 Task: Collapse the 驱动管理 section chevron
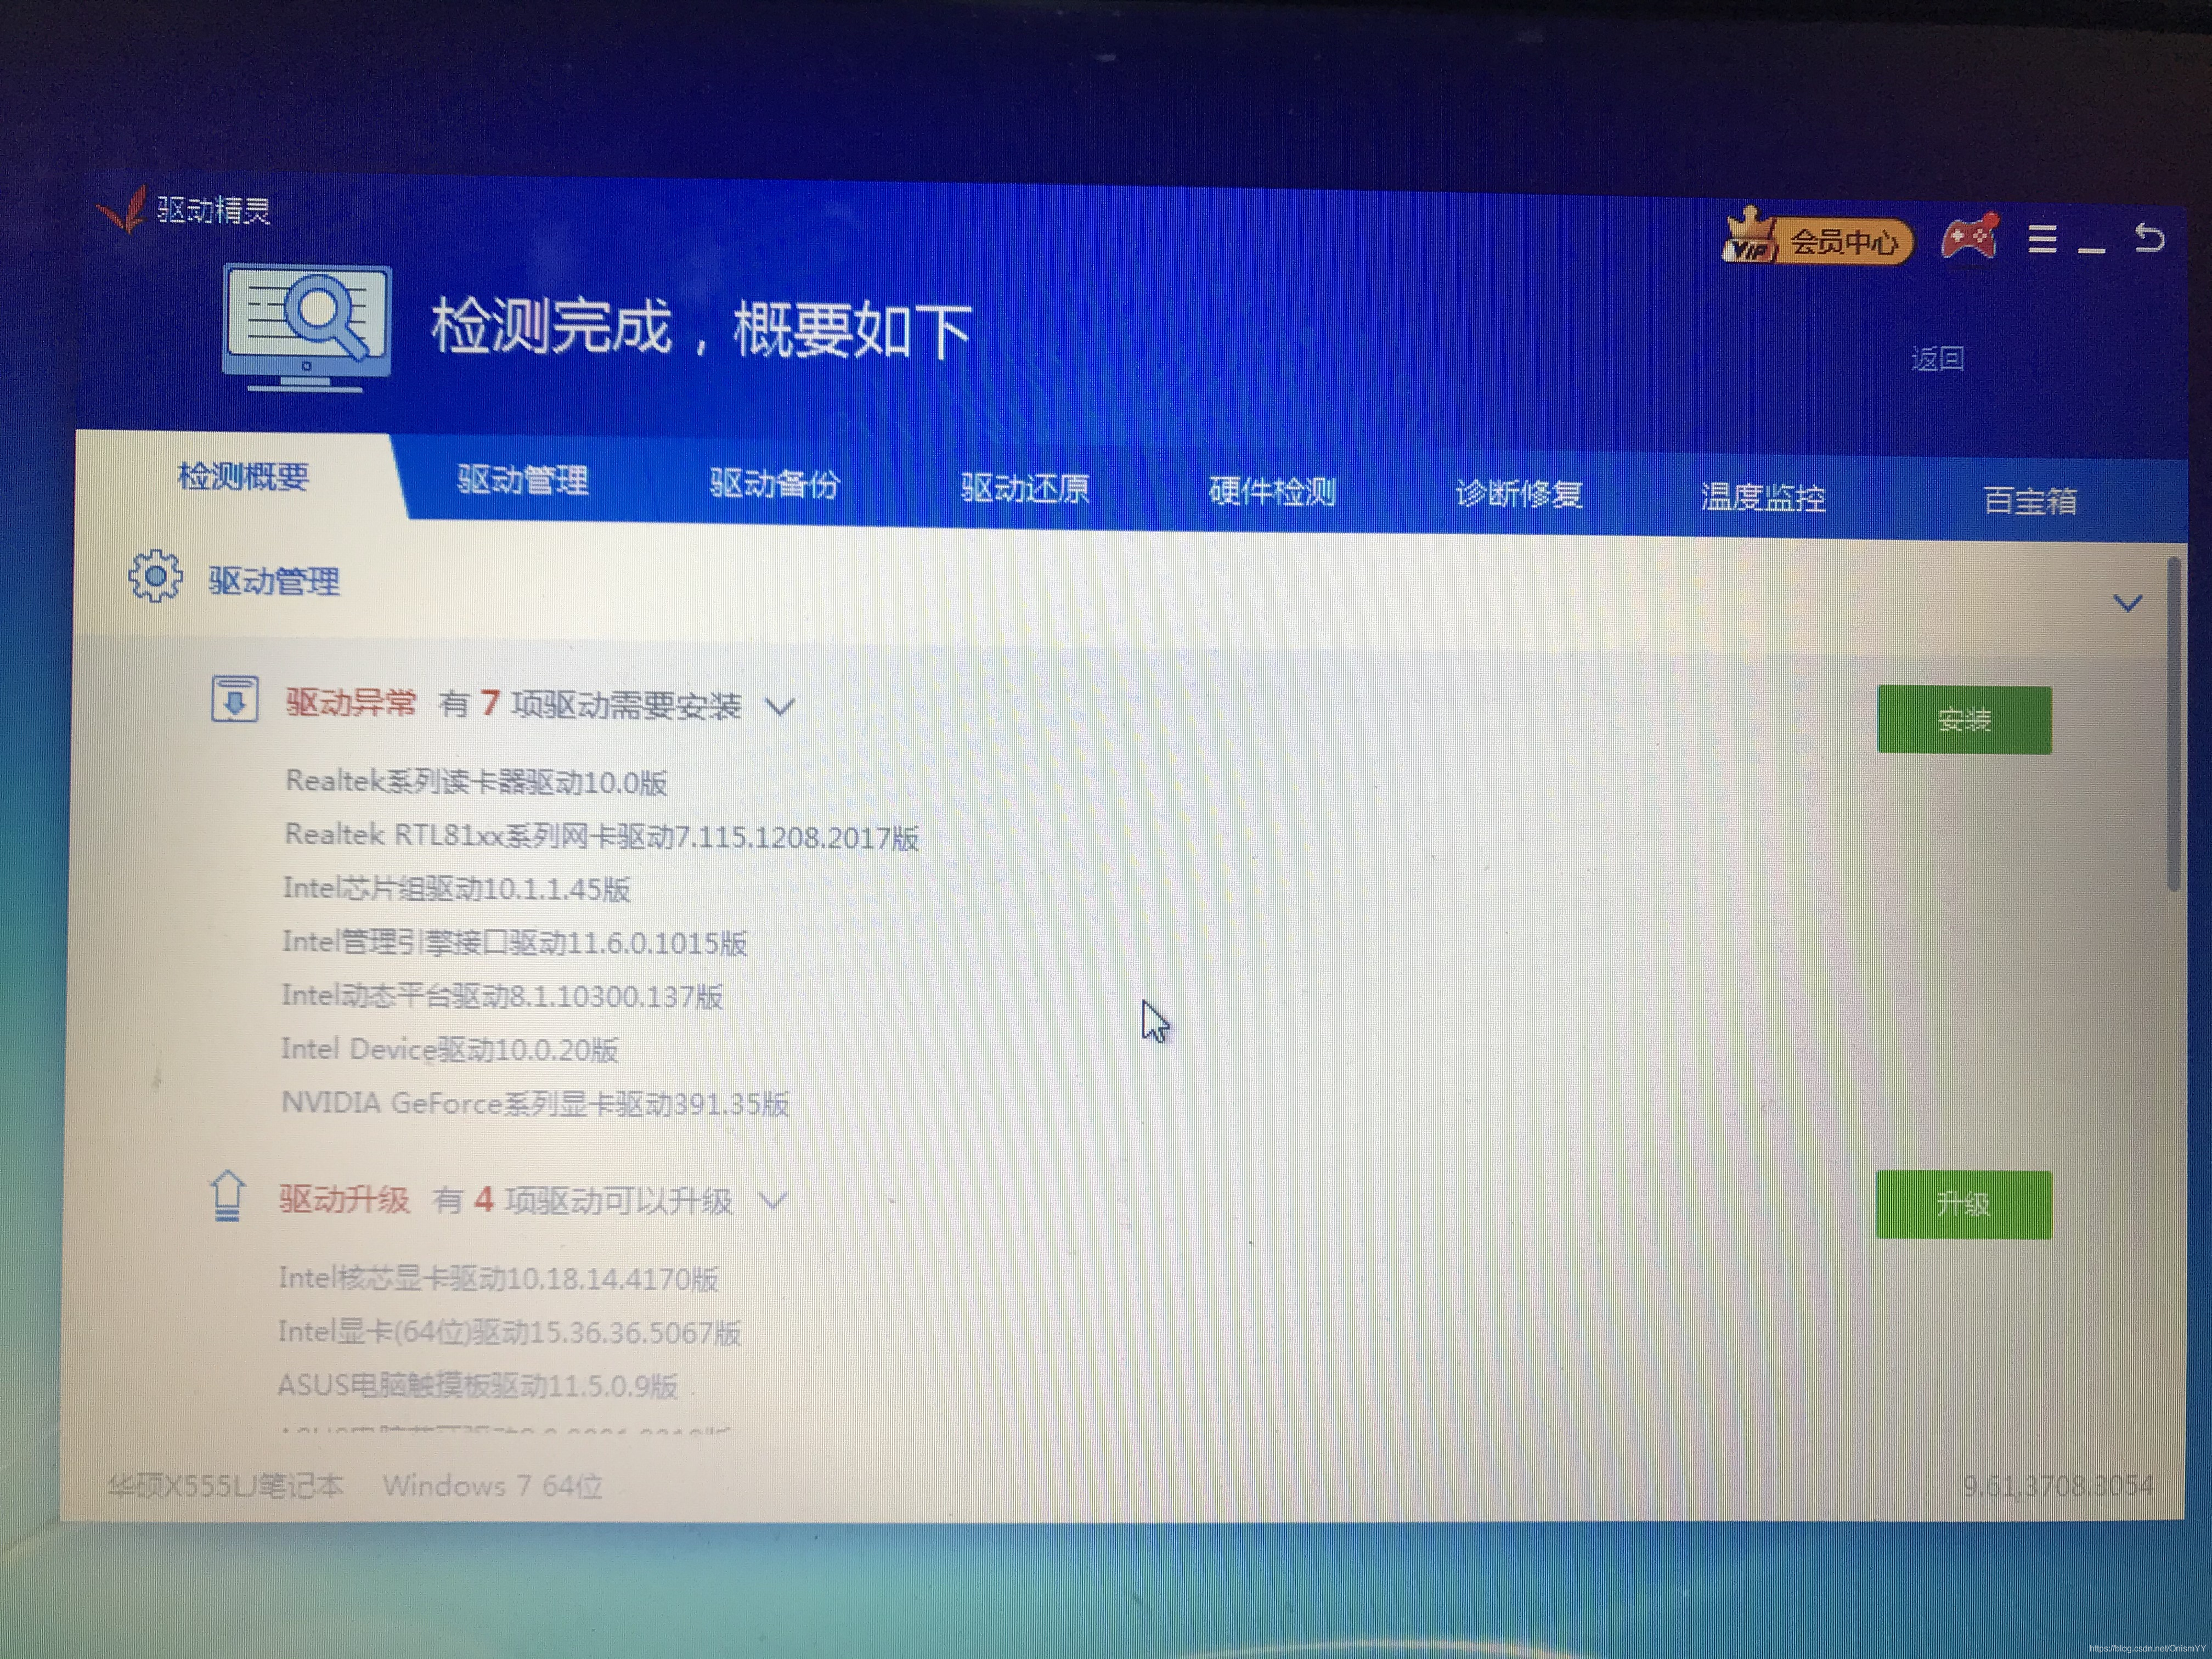click(2127, 603)
